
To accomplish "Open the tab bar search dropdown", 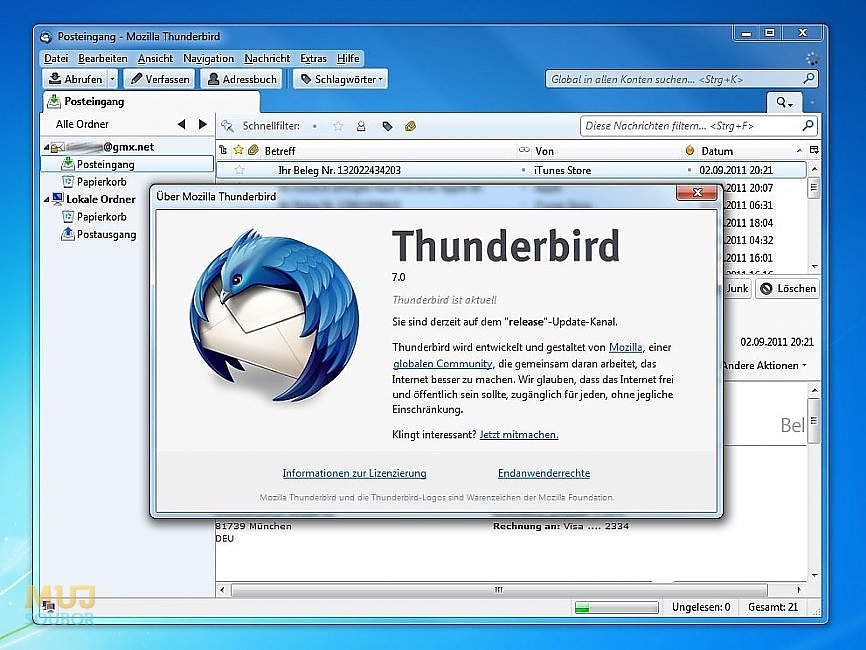I will [784, 102].
